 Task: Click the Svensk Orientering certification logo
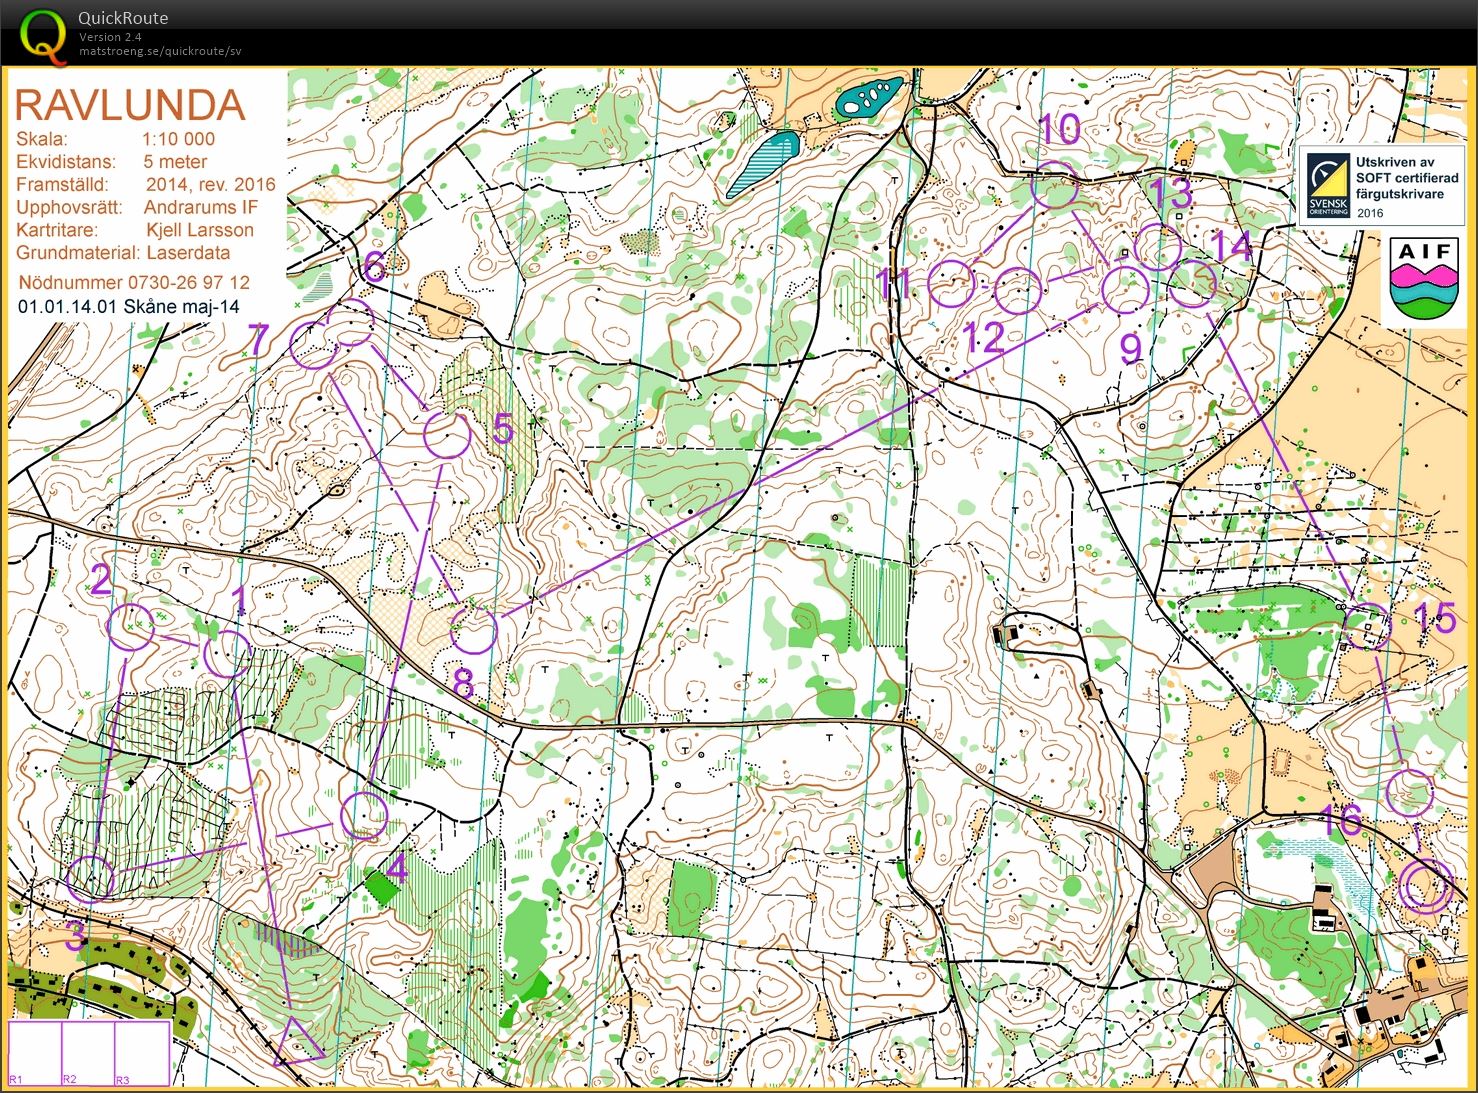click(x=1328, y=187)
